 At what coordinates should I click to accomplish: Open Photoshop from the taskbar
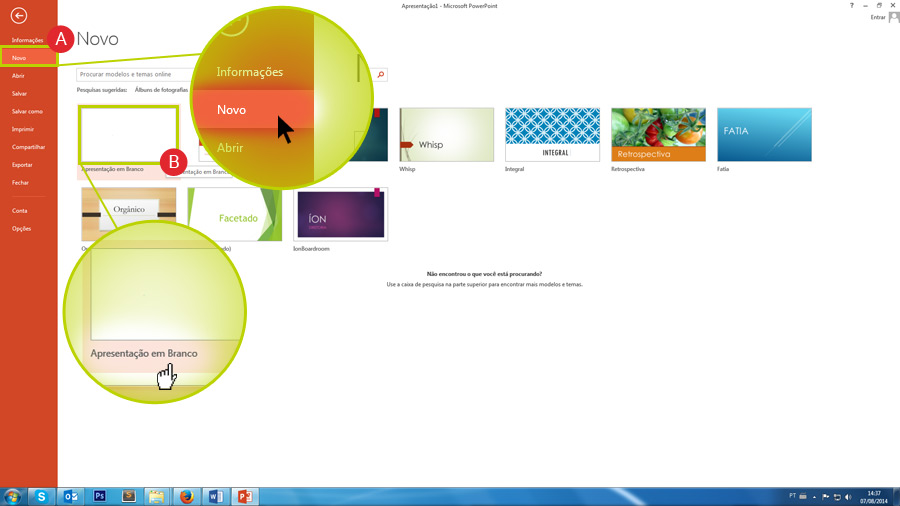[x=100, y=495]
